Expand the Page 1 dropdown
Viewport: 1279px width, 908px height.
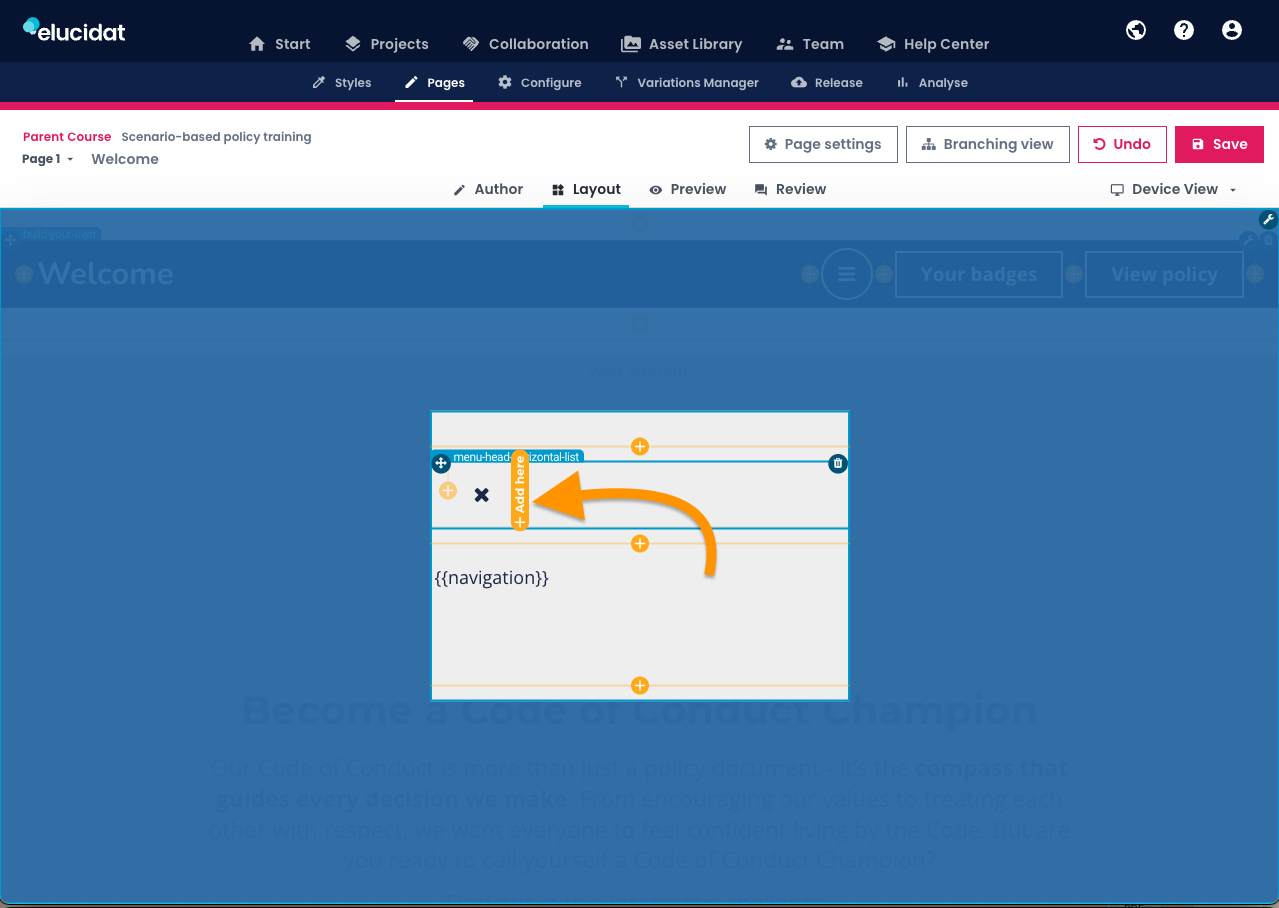[46, 159]
